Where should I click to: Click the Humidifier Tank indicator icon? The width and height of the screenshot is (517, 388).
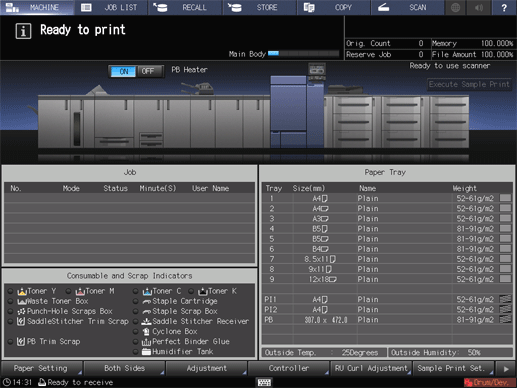(x=146, y=352)
